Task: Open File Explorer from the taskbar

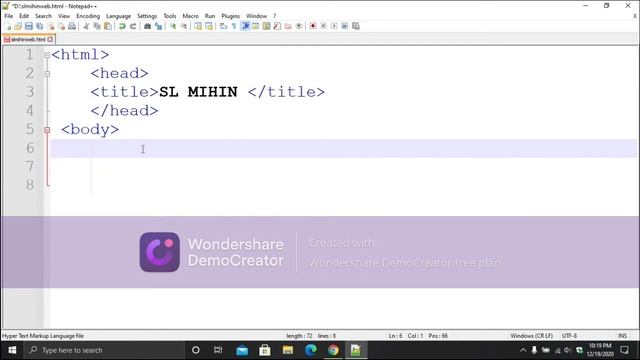Action: point(288,350)
